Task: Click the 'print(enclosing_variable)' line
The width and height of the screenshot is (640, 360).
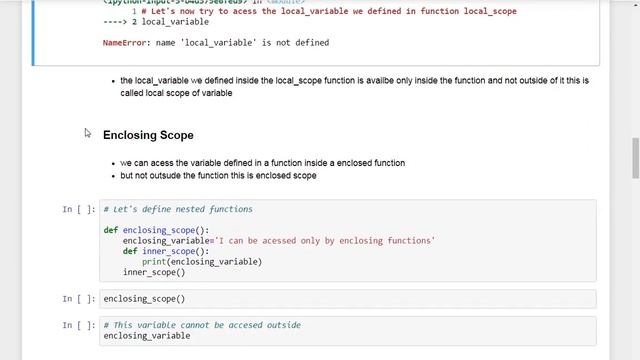Action: pyautogui.click(x=202, y=262)
